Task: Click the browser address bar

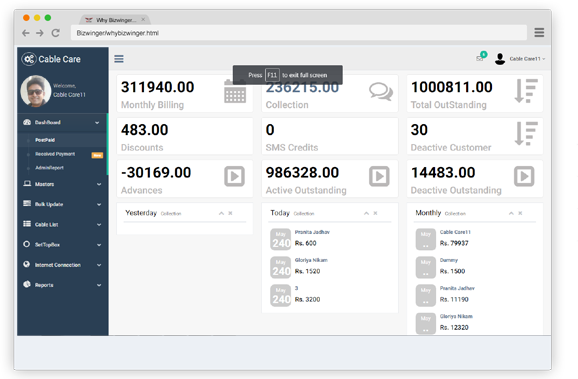Action: tap(299, 33)
